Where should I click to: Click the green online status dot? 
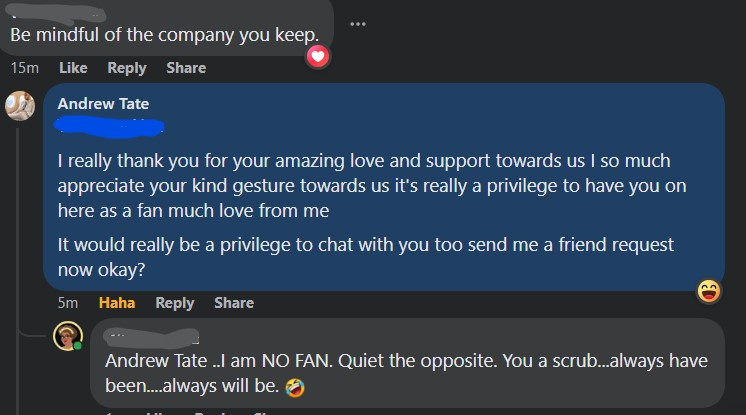(78, 347)
